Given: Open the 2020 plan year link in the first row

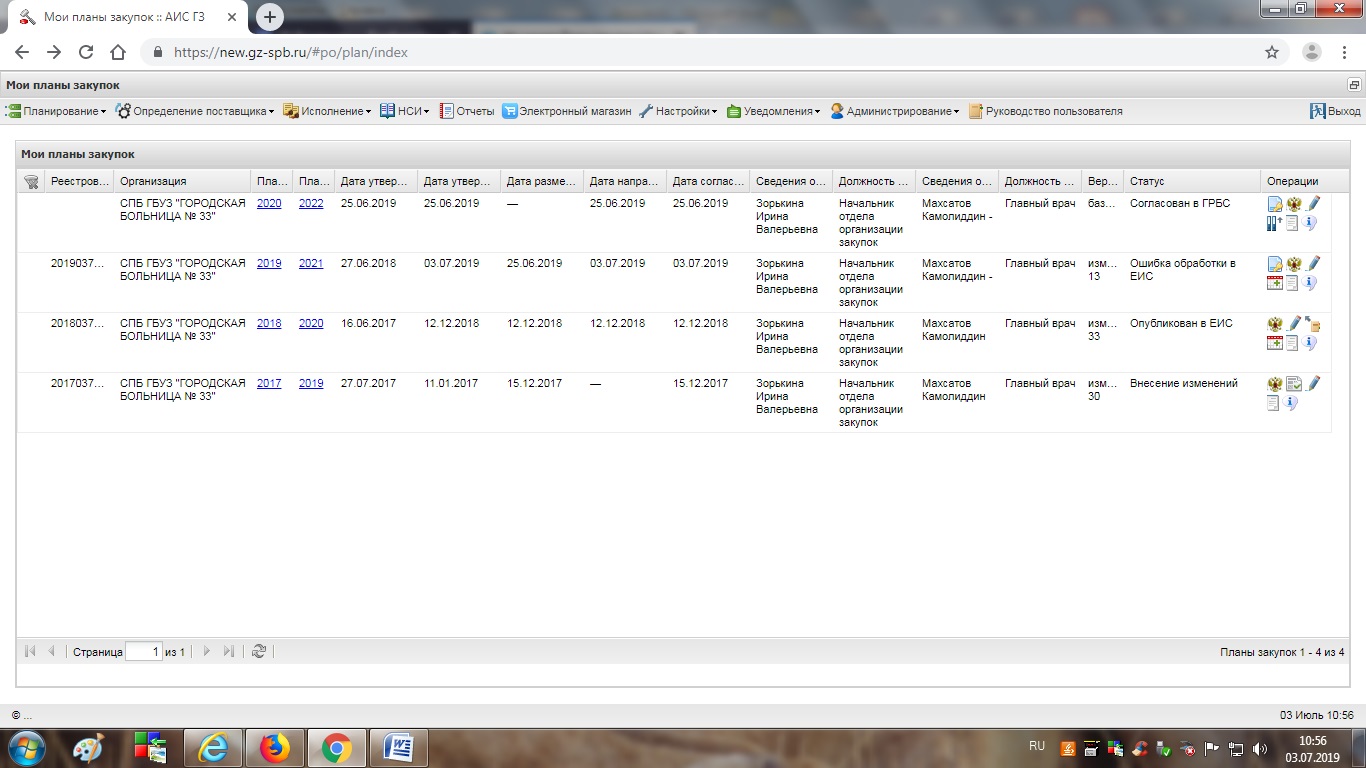Looking at the screenshot, I should point(269,203).
